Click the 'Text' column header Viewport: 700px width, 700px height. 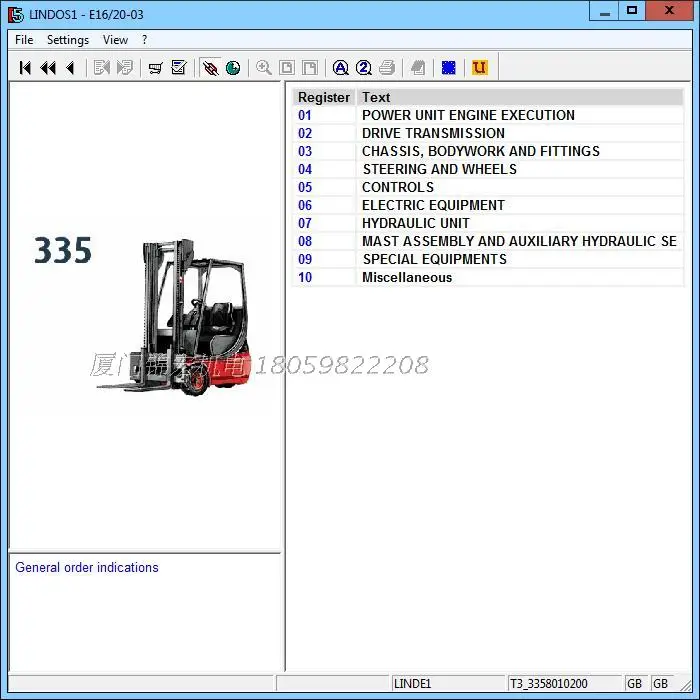point(520,97)
